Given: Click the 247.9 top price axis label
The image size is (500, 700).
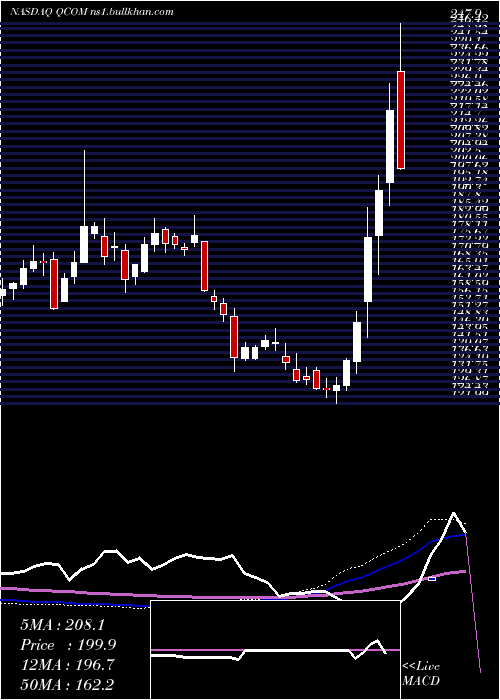Looking at the screenshot, I should tap(465, 14).
